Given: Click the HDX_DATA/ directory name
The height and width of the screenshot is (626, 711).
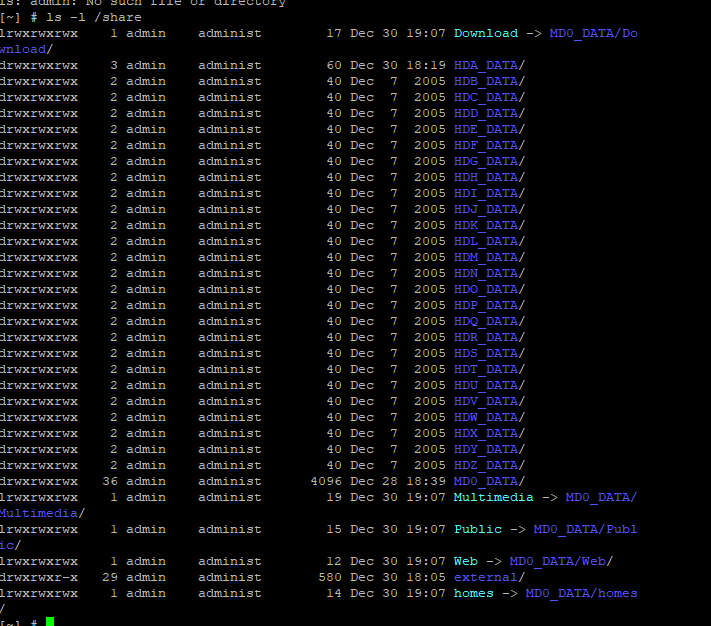Looking at the screenshot, I should pos(489,433).
